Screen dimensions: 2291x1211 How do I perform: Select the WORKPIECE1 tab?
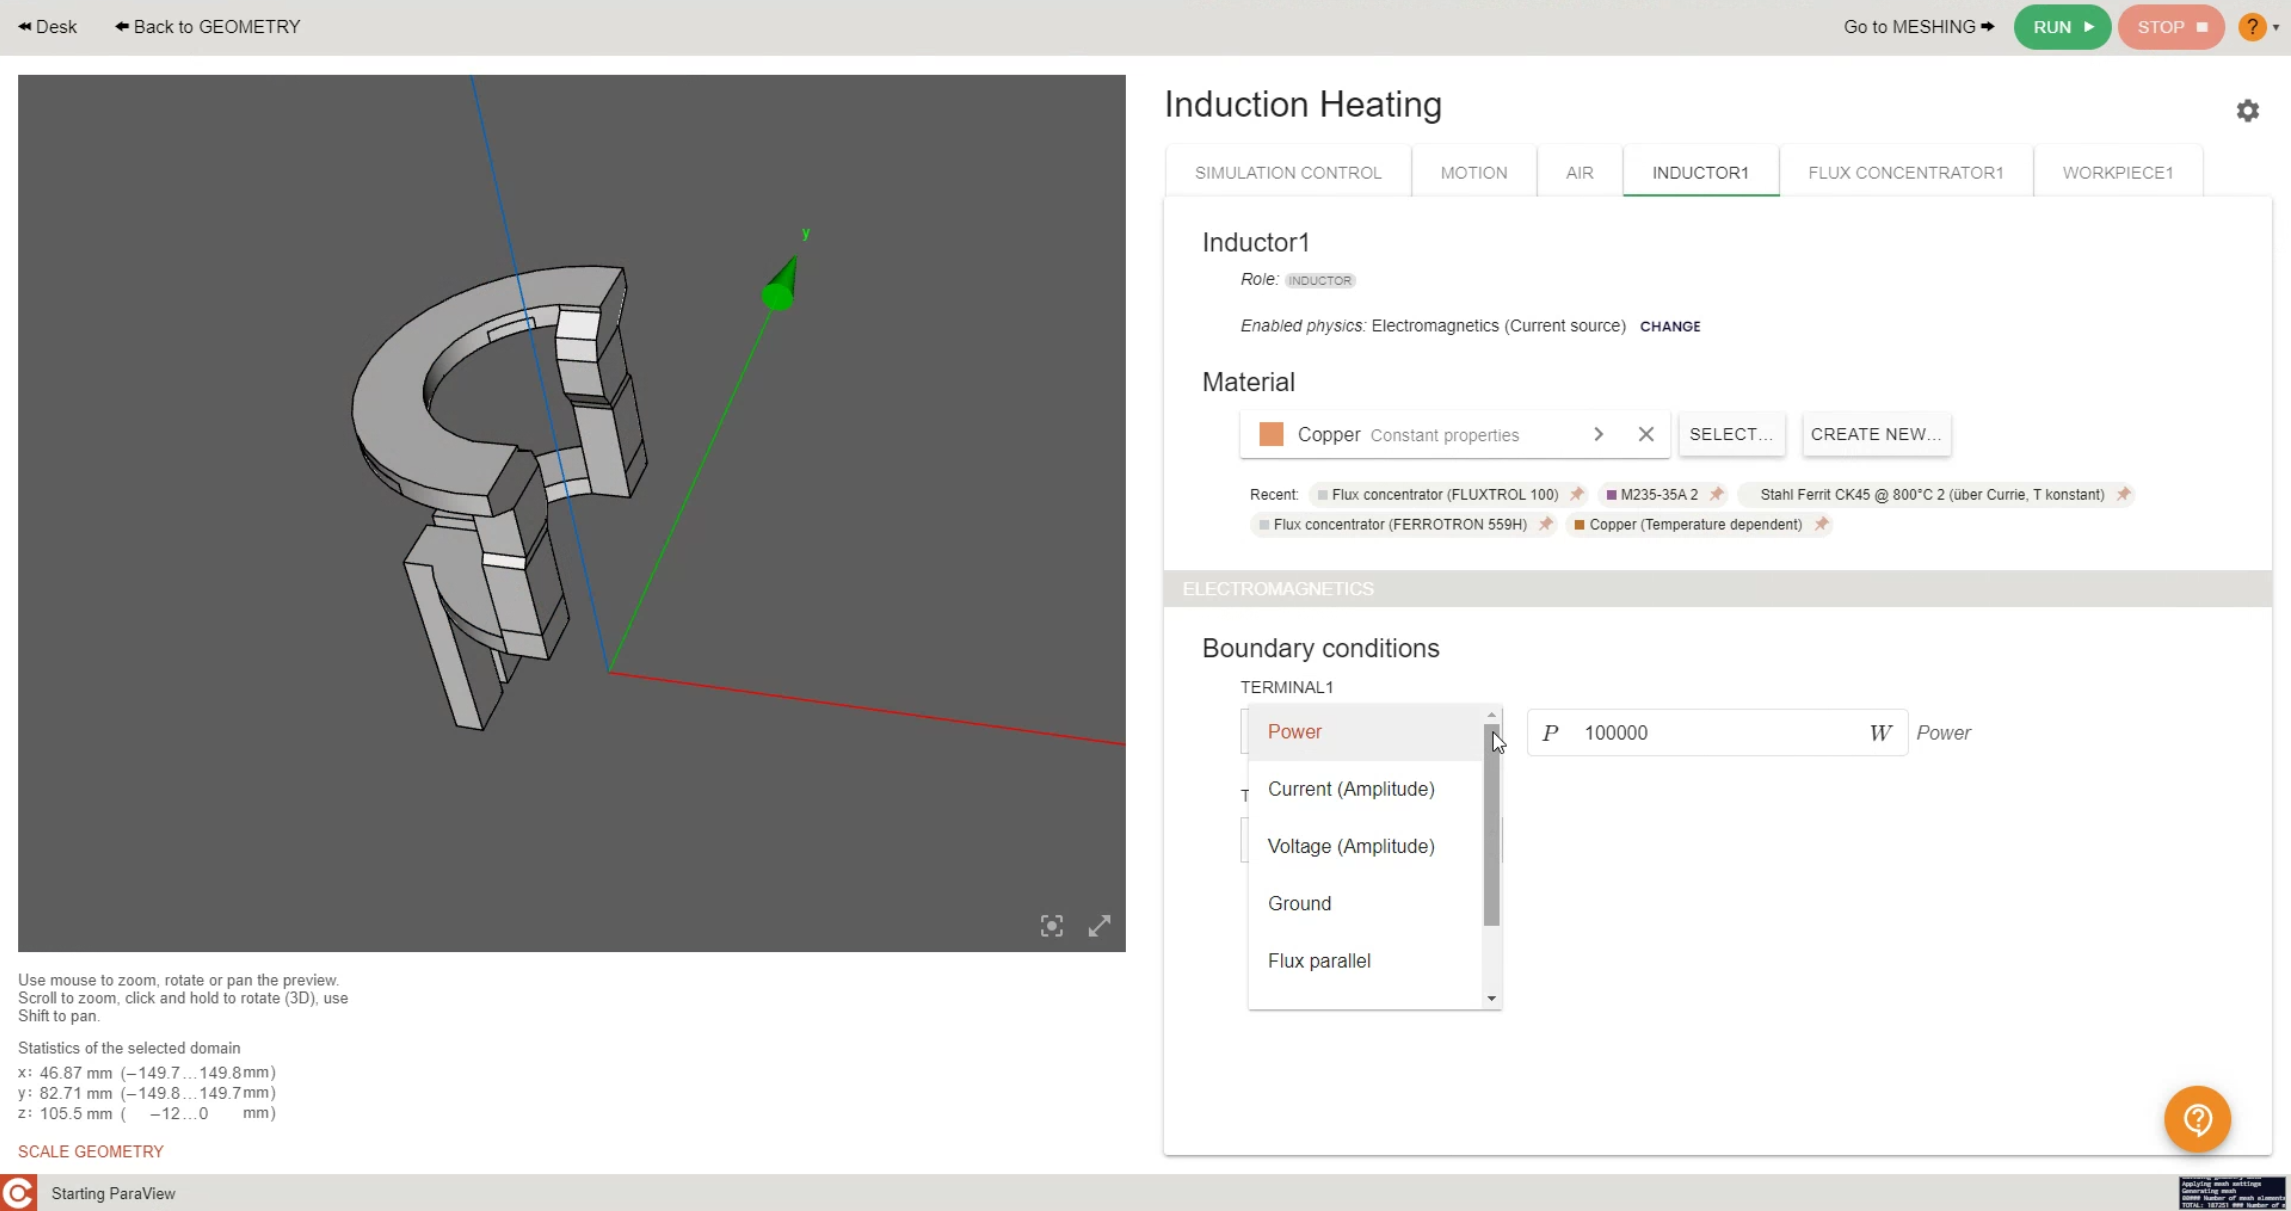[2118, 171]
